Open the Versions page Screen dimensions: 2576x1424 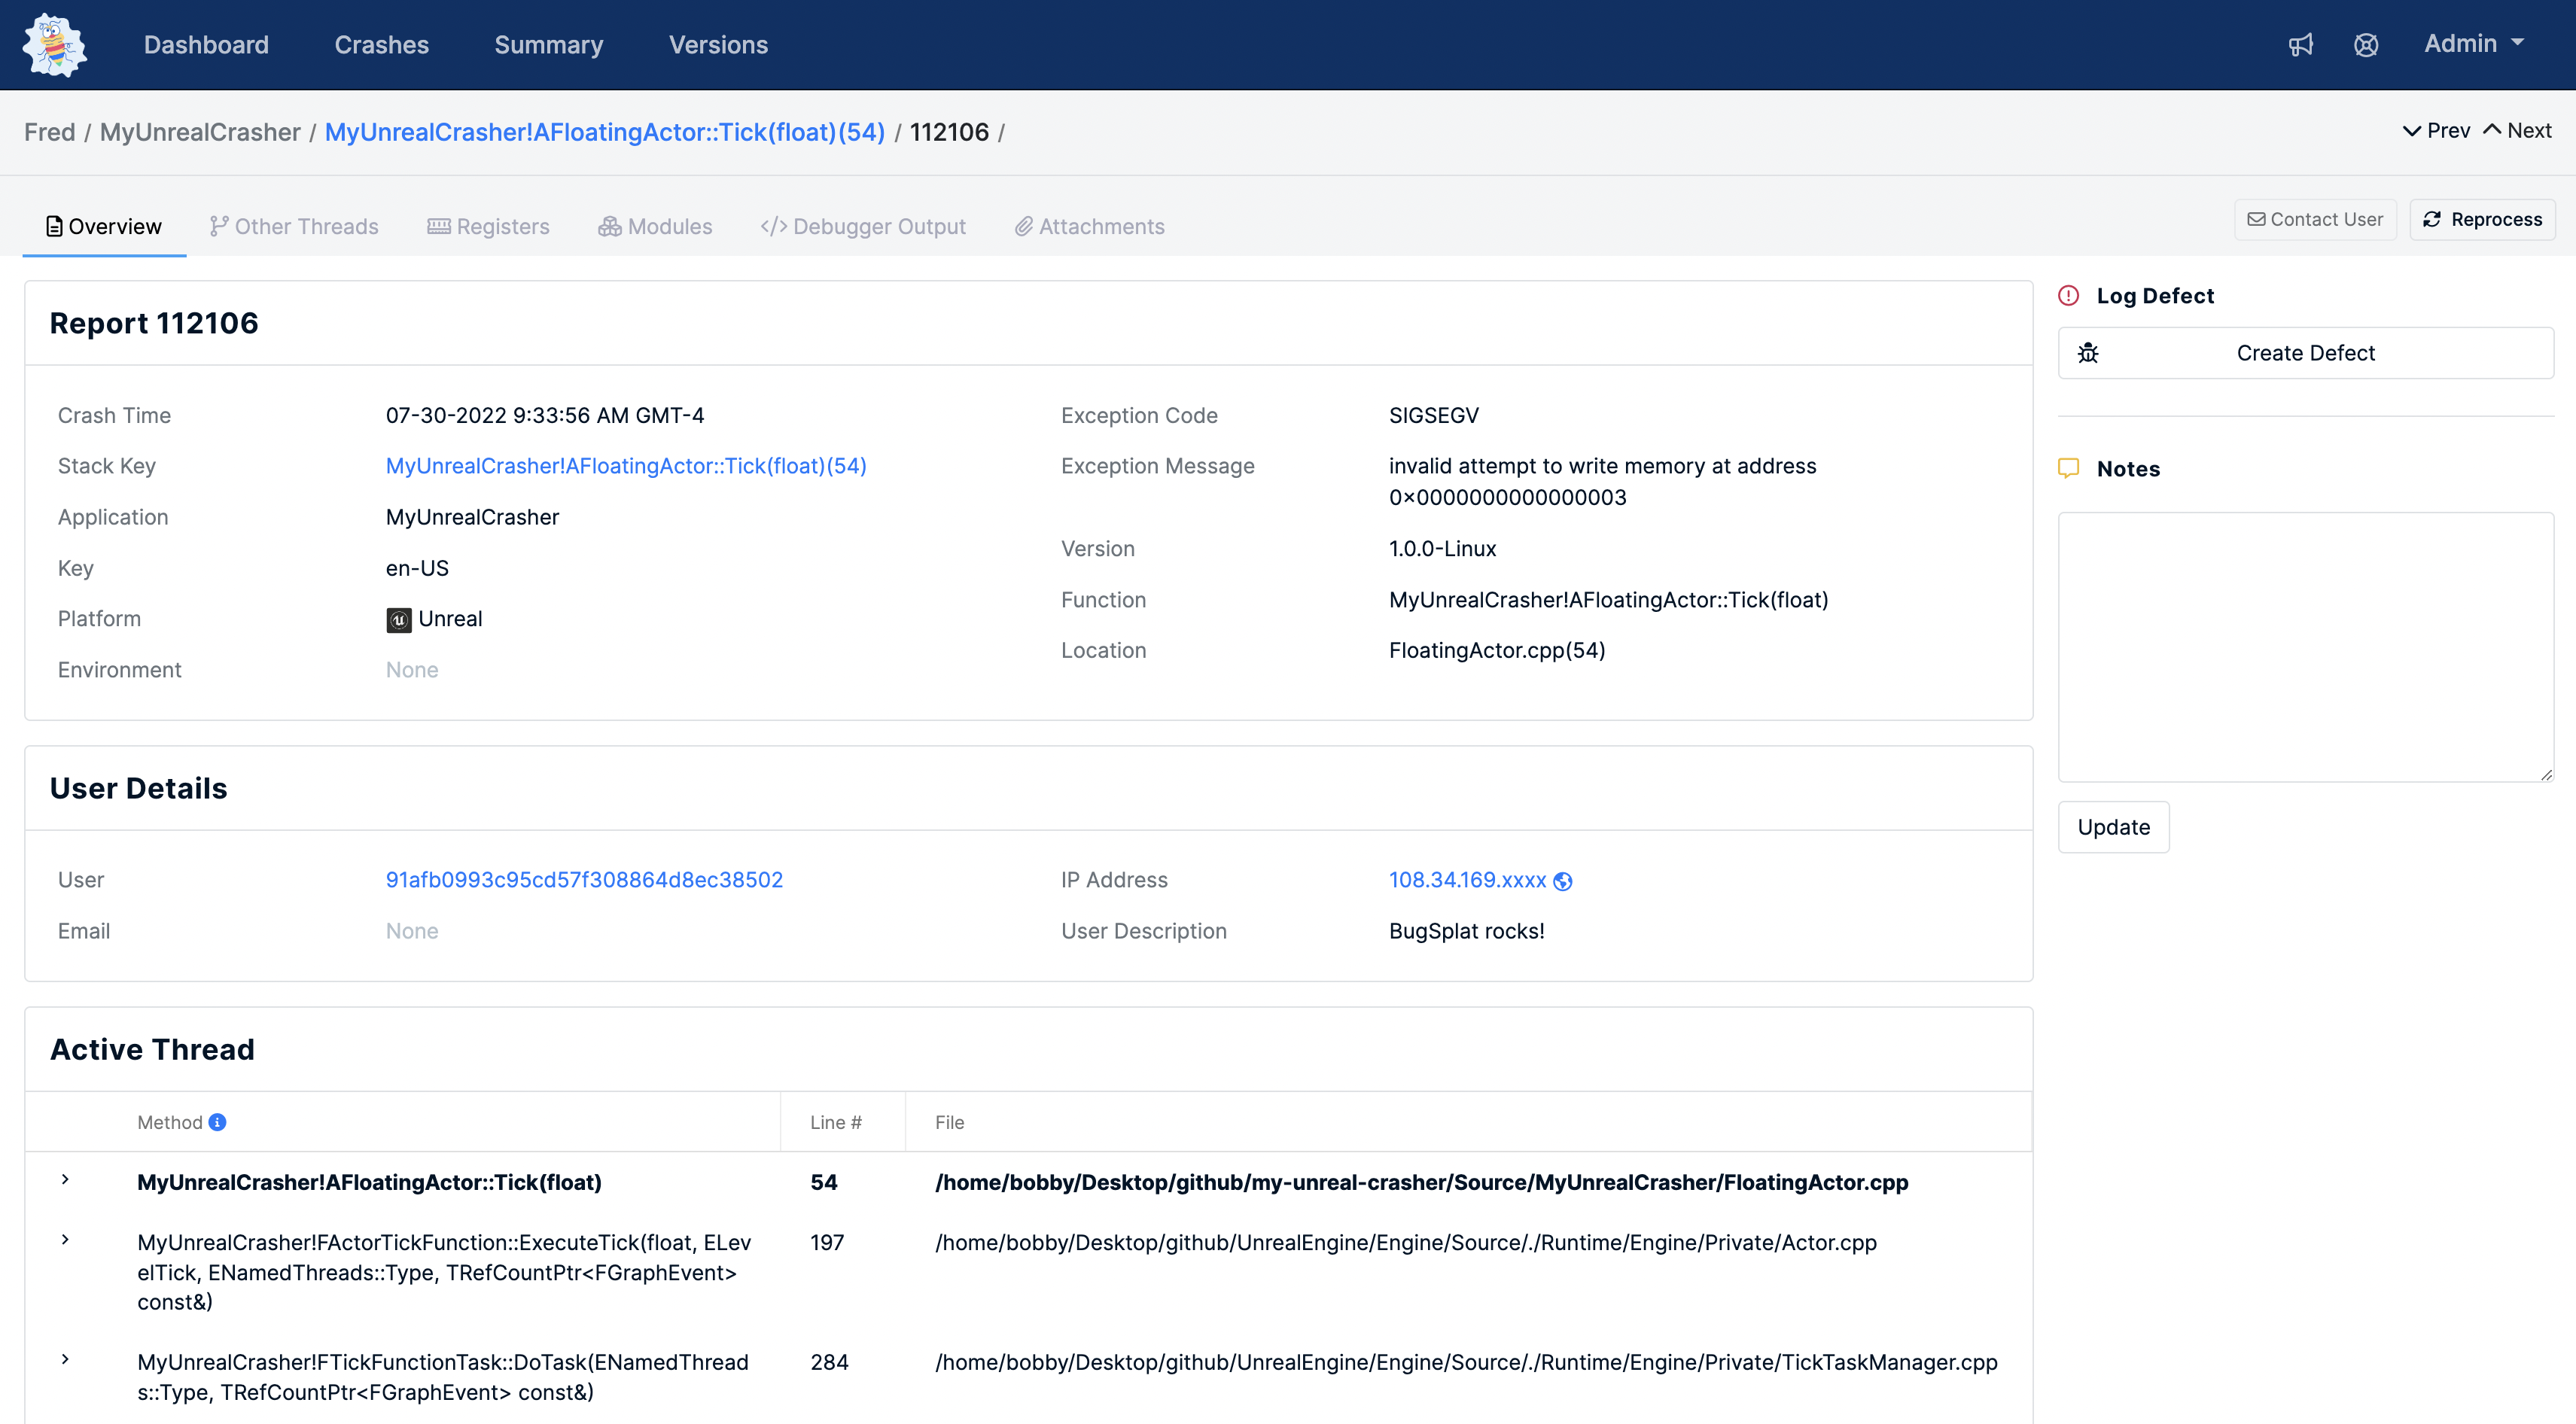[x=718, y=45]
